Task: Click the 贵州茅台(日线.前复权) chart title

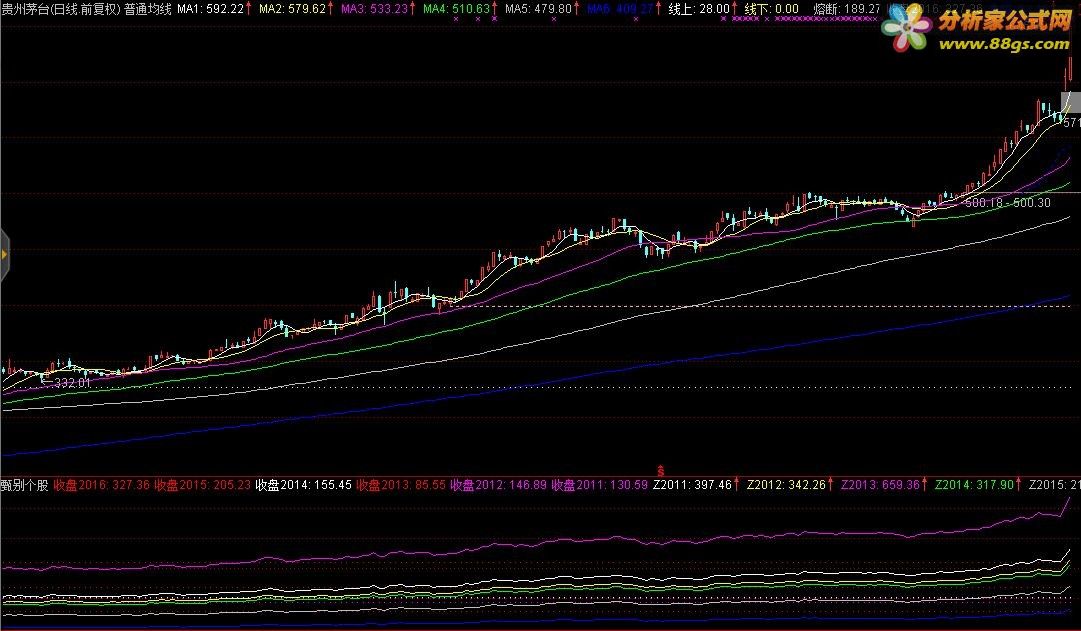Action: tap(61, 9)
